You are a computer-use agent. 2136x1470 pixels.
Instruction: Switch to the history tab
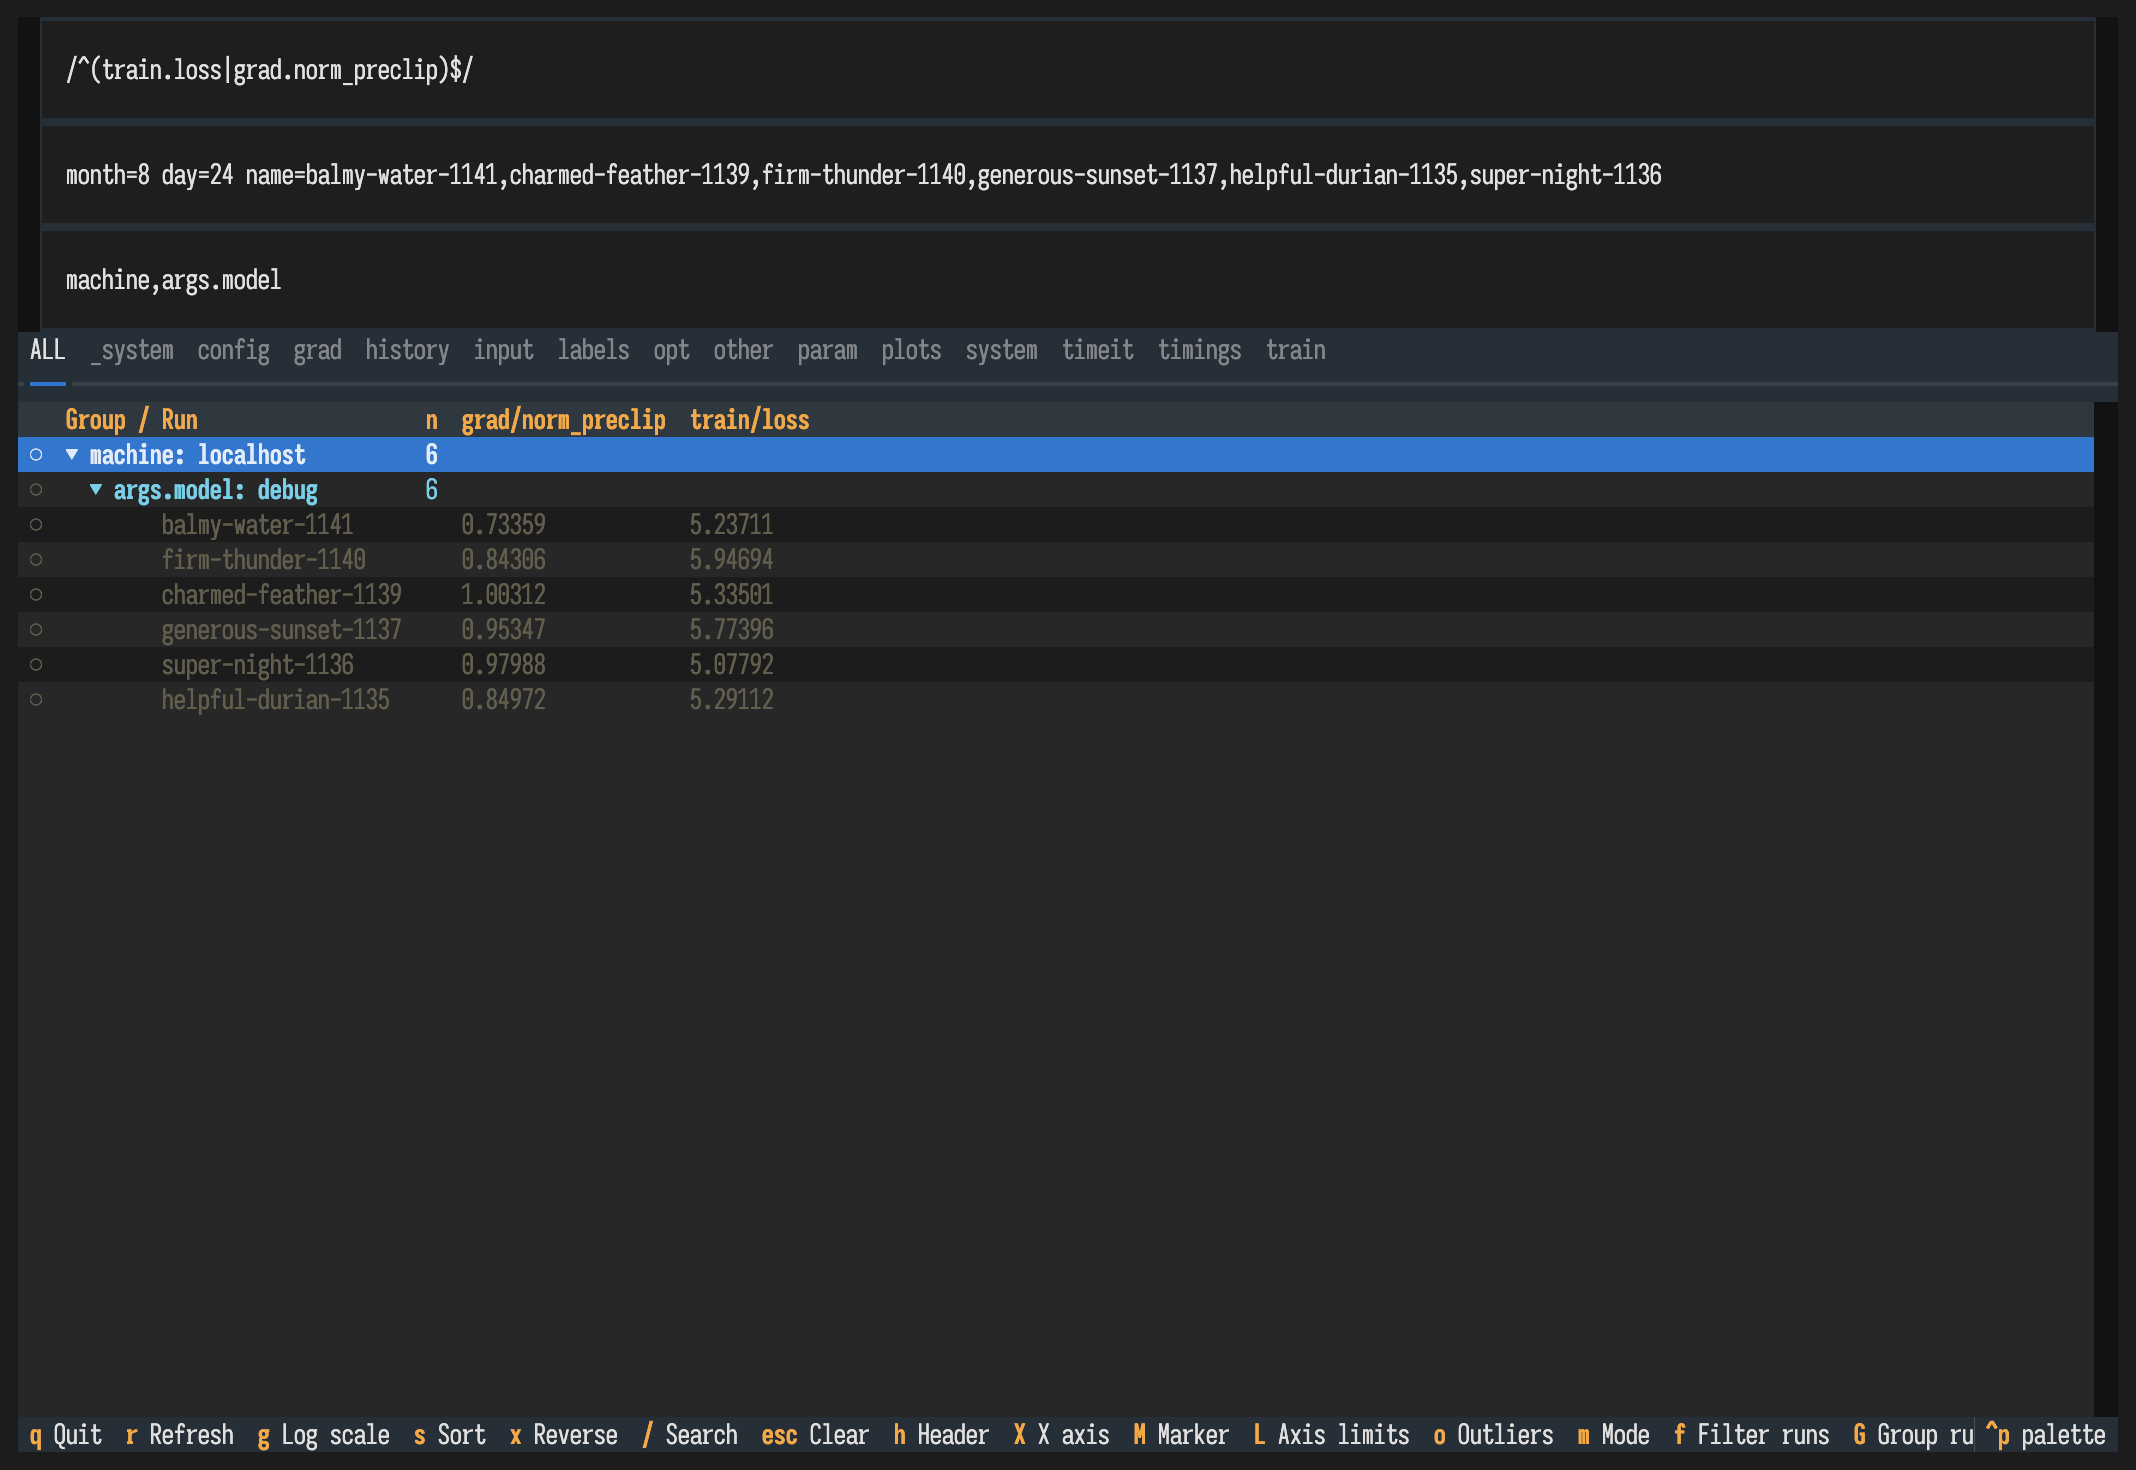coord(407,350)
